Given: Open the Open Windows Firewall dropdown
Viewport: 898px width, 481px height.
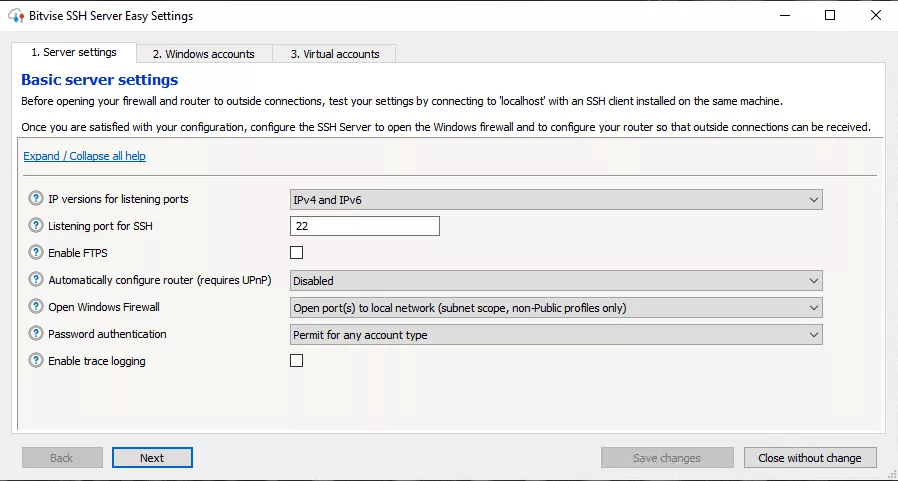Looking at the screenshot, I should (556, 308).
